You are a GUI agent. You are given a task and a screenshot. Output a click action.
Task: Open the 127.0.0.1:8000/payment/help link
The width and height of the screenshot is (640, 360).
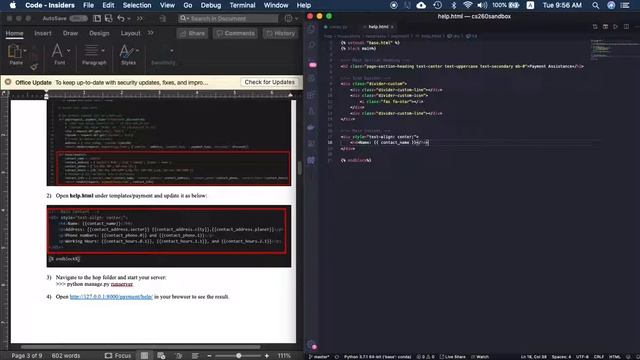111,297
